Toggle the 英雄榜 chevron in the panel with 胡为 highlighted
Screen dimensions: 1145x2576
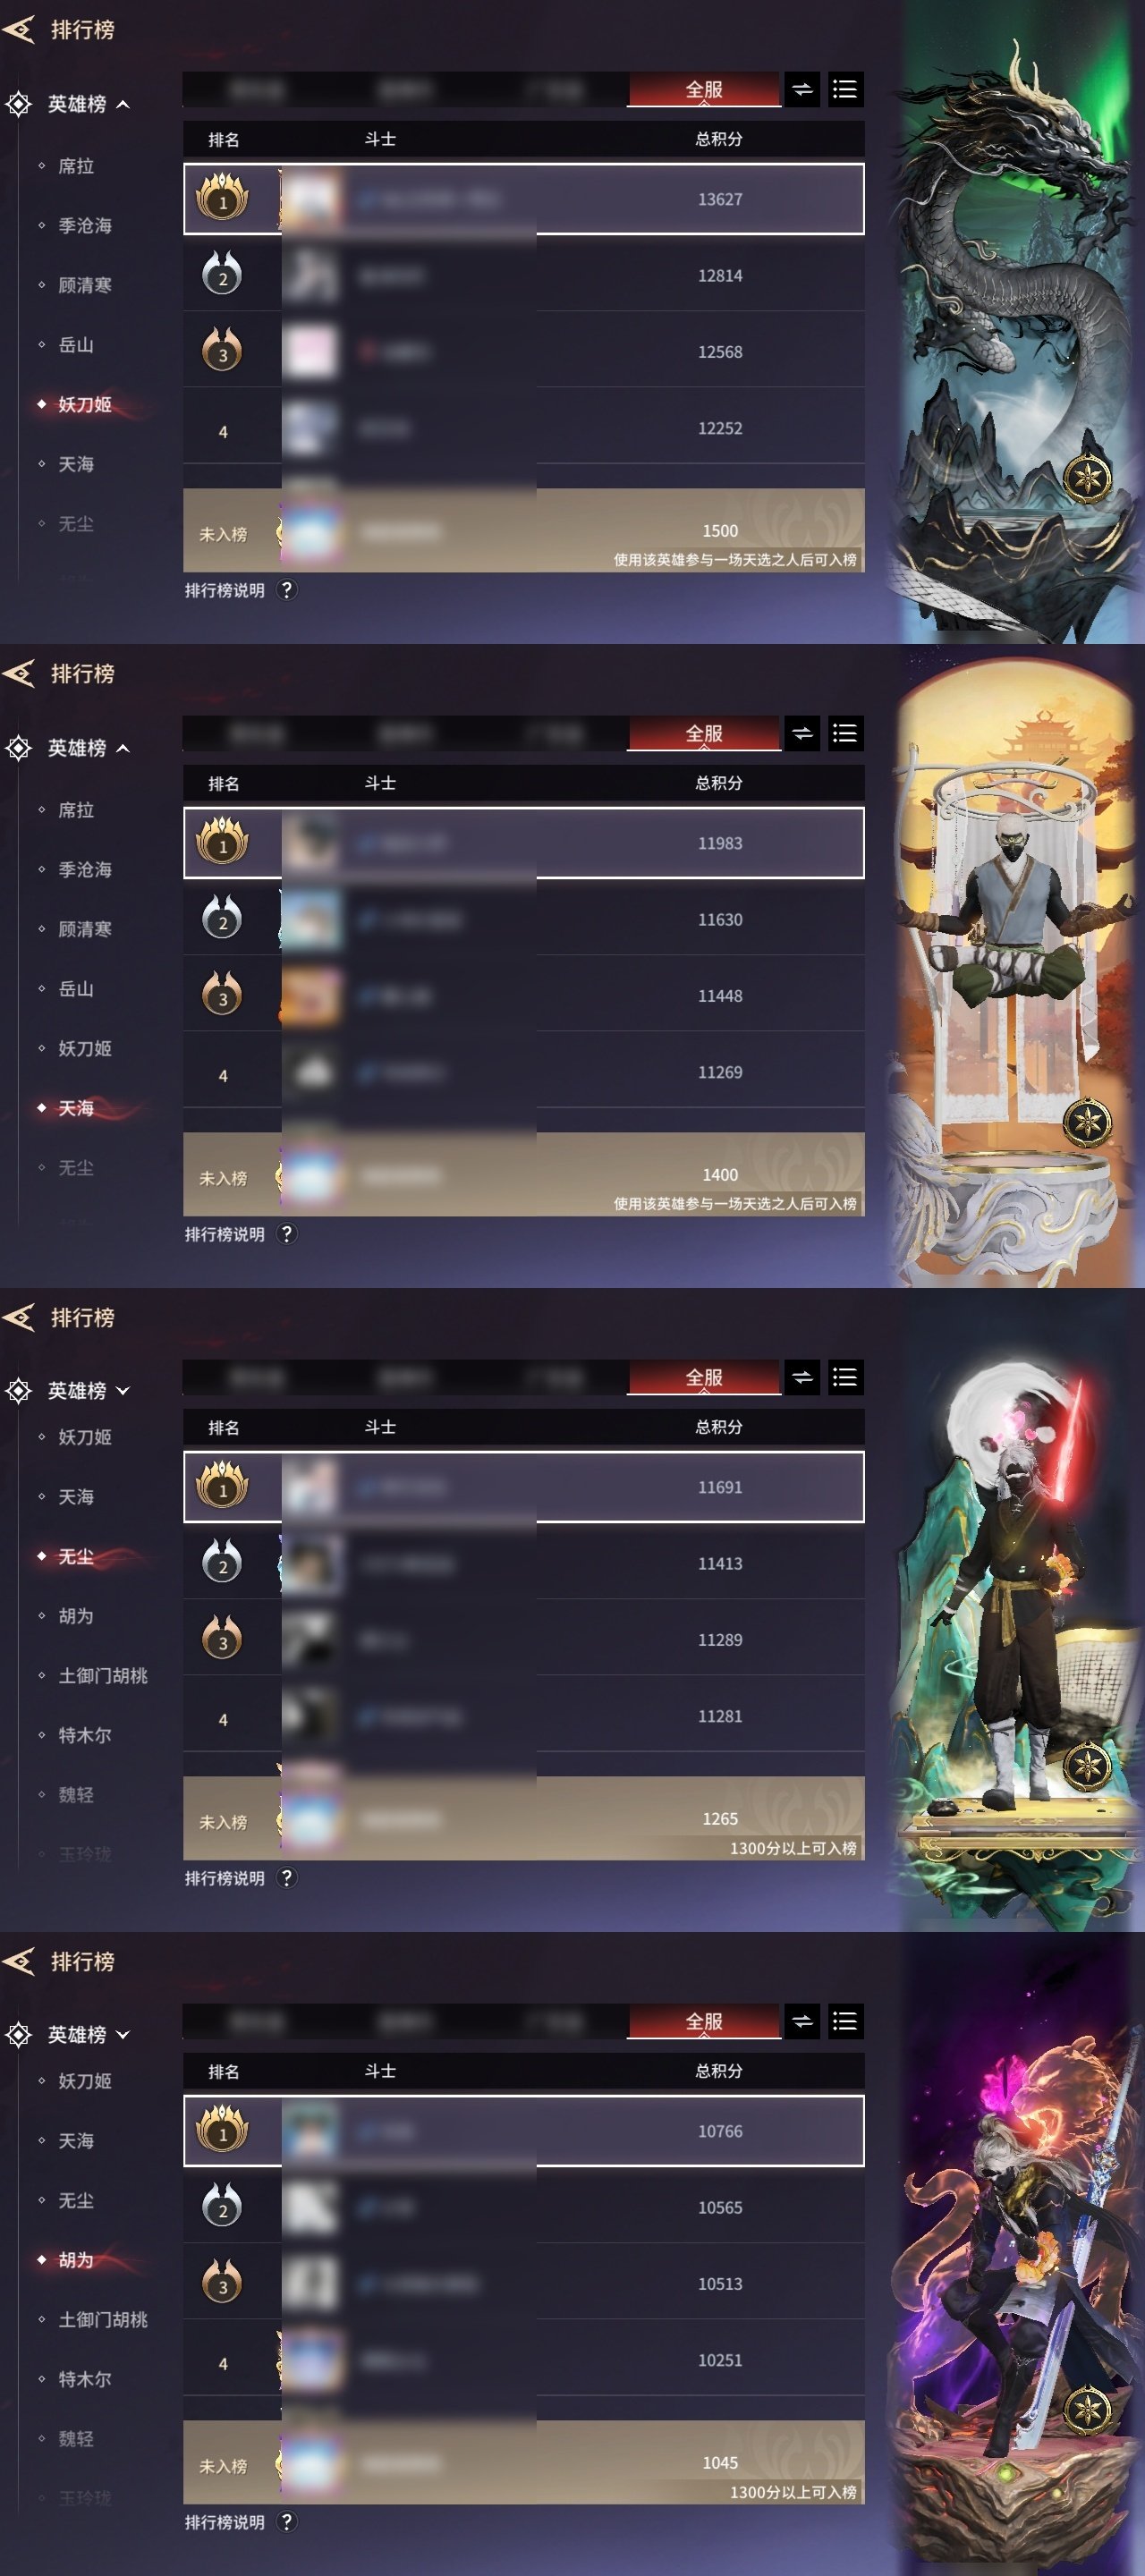(x=123, y=2035)
